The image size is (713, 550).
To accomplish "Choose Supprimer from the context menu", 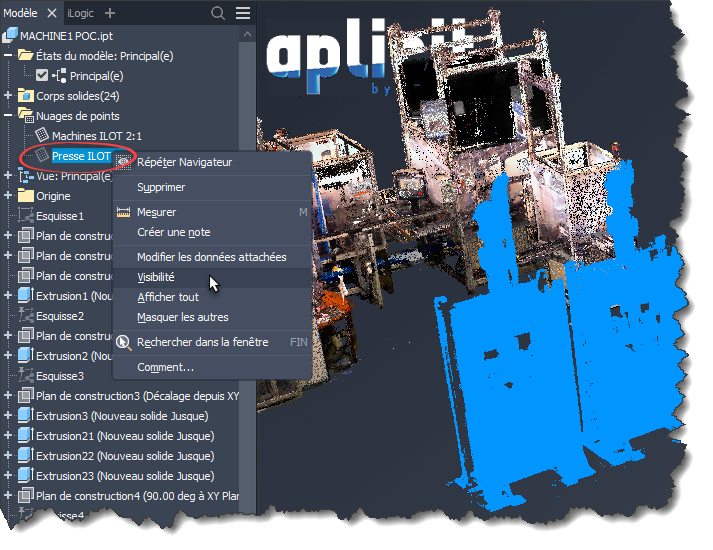I will [x=160, y=187].
